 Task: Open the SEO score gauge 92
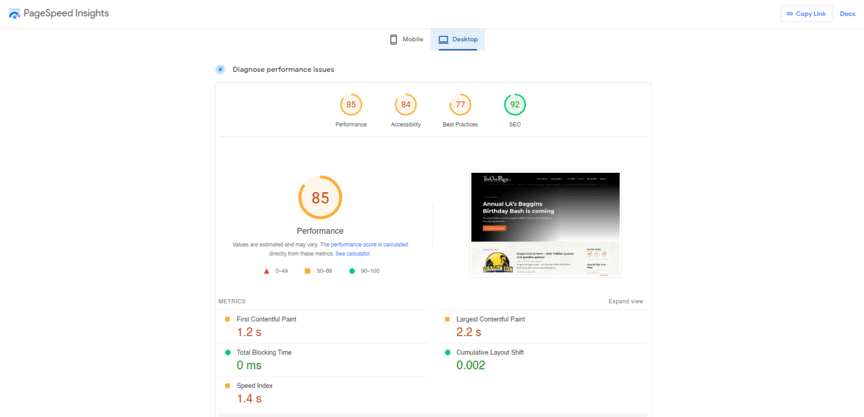pyautogui.click(x=515, y=105)
